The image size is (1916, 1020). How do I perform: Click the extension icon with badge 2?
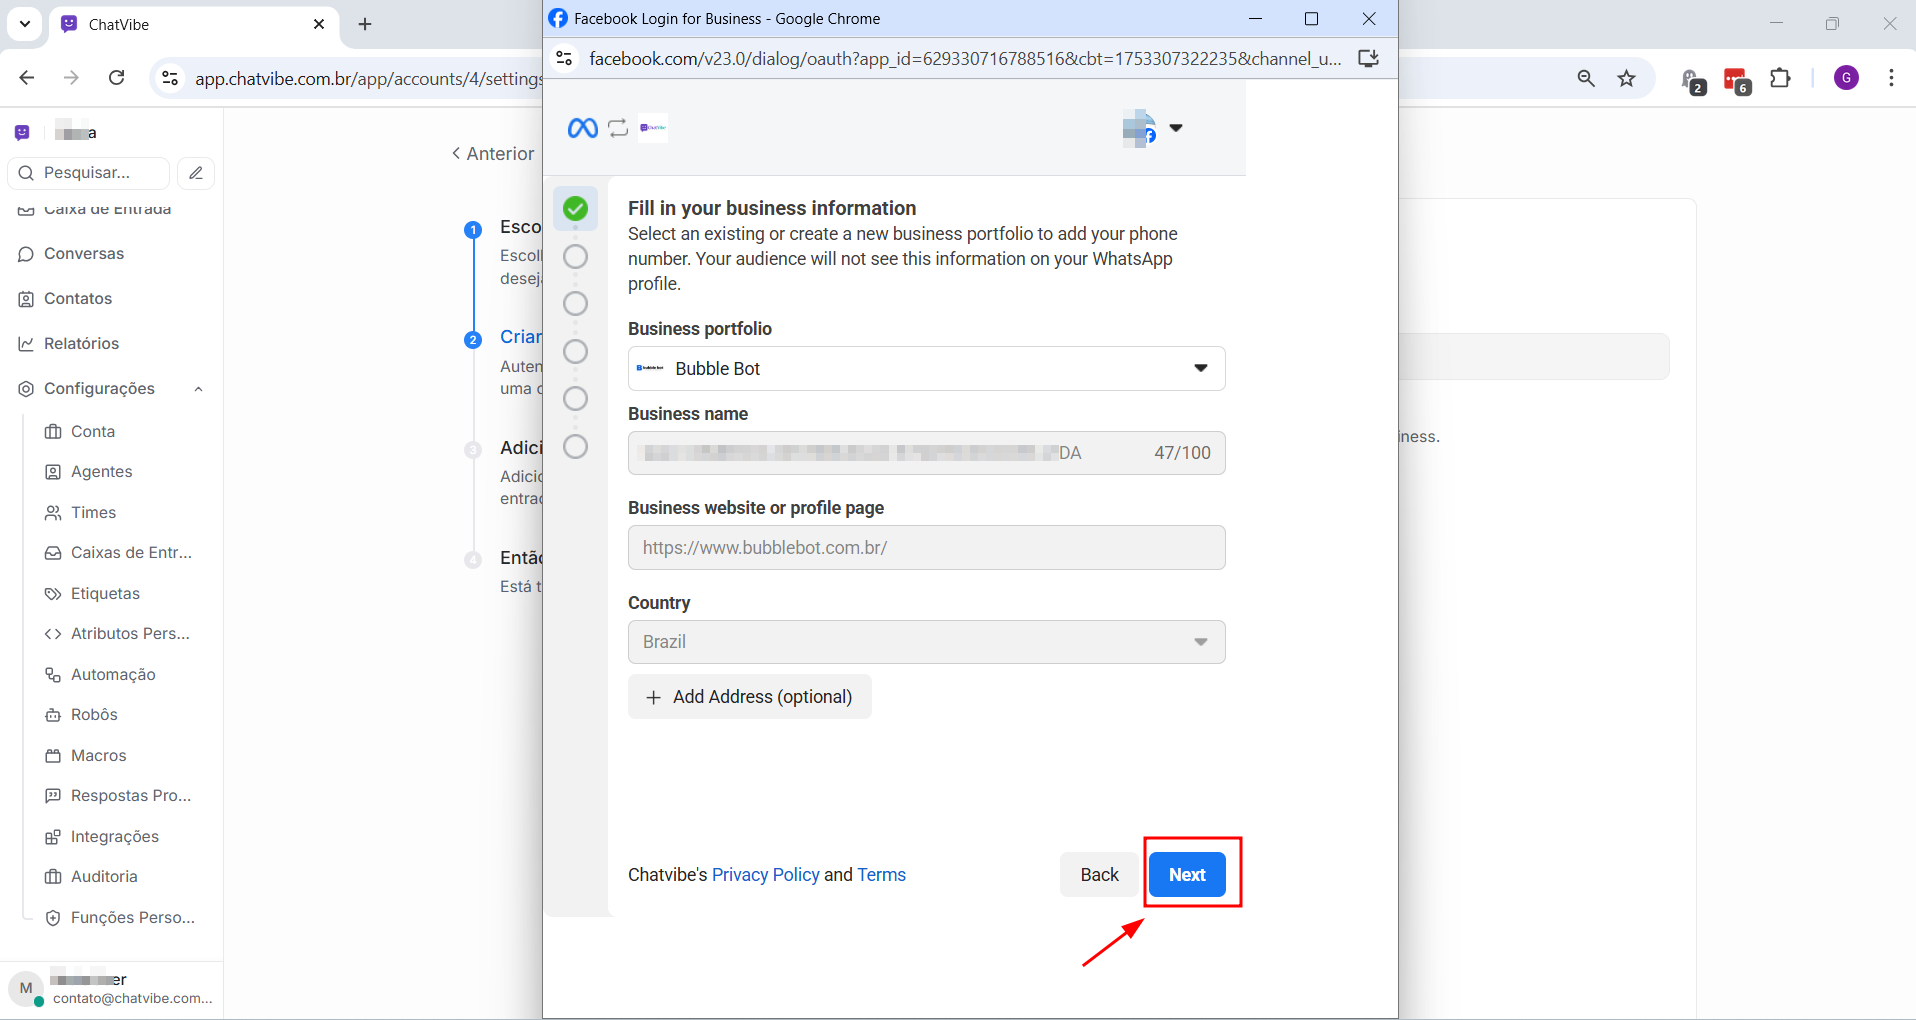pyautogui.click(x=1692, y=80)
